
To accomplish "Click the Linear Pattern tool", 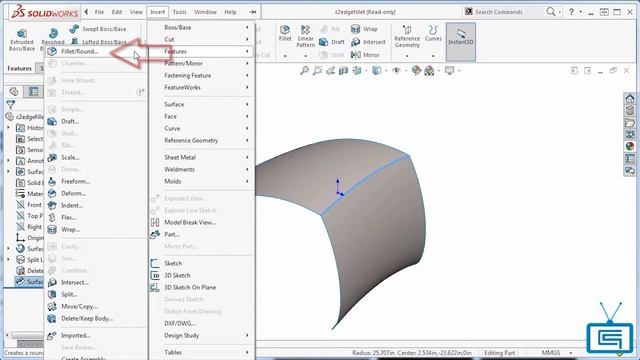I will [x=305, y=36].
